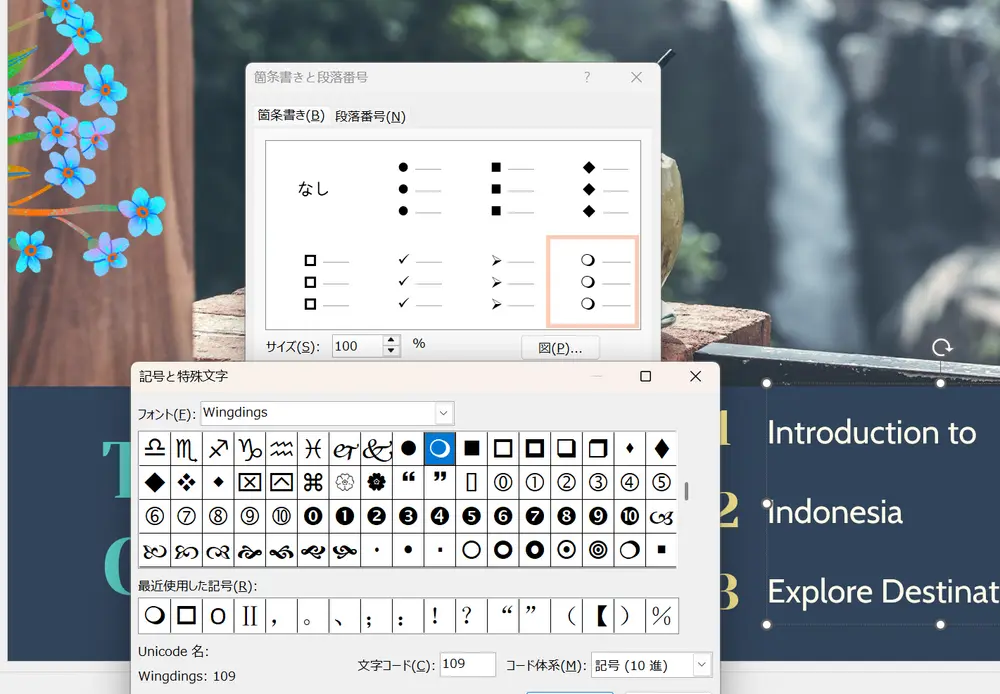The width and height of the screenshot is (1000, 694).
Task: Choose the なし no-bullet option
Action: tap(312, 189)
